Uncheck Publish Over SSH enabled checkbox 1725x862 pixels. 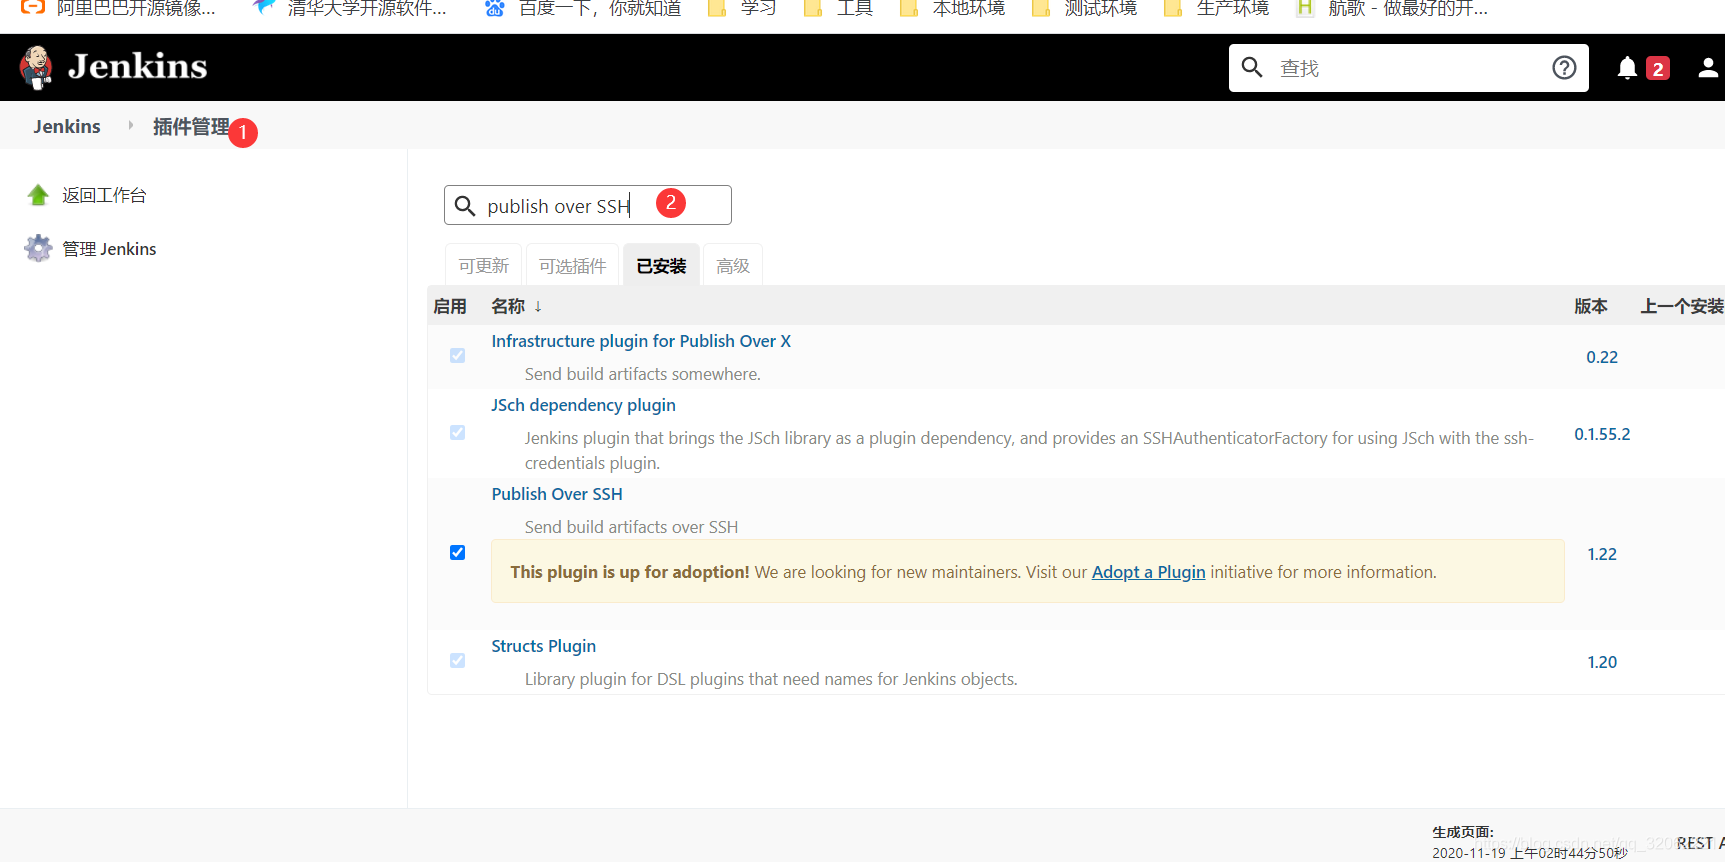(457, 552)
